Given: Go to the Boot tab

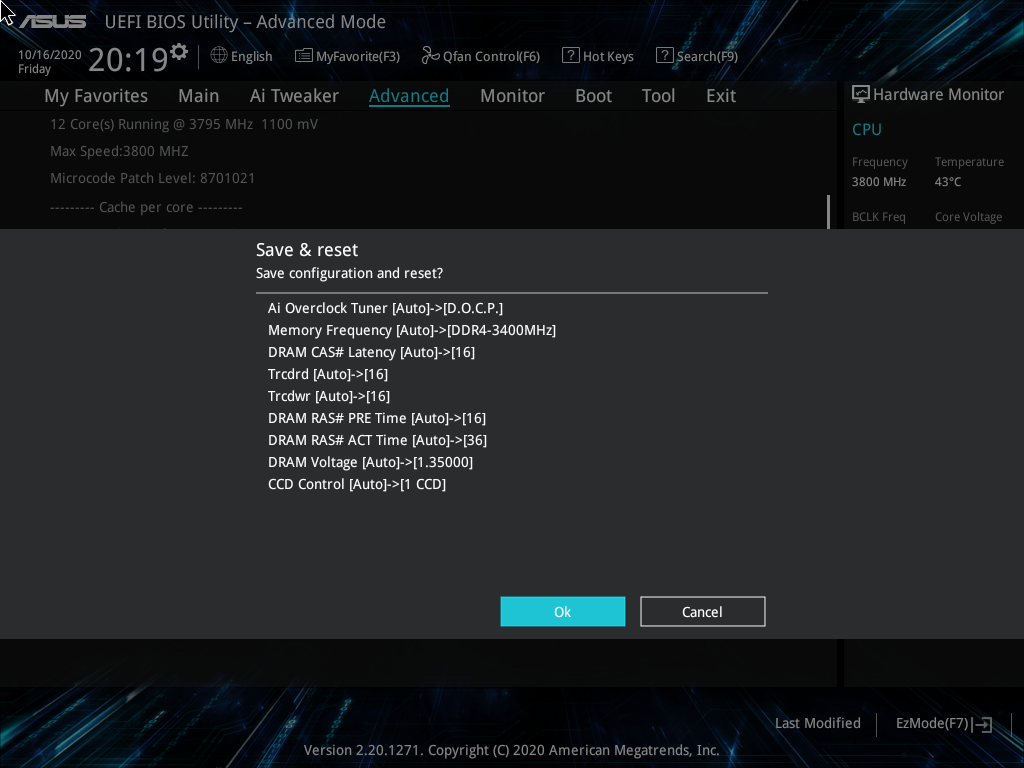Looking at the screenshot, I should (x=593, y=96).
